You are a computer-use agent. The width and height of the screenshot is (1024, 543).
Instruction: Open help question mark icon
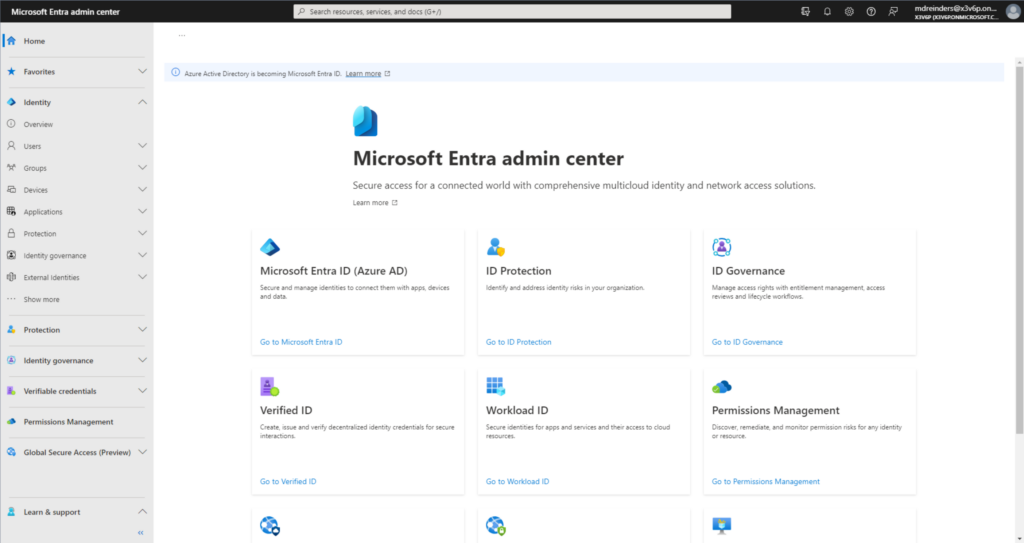[871, 11]
